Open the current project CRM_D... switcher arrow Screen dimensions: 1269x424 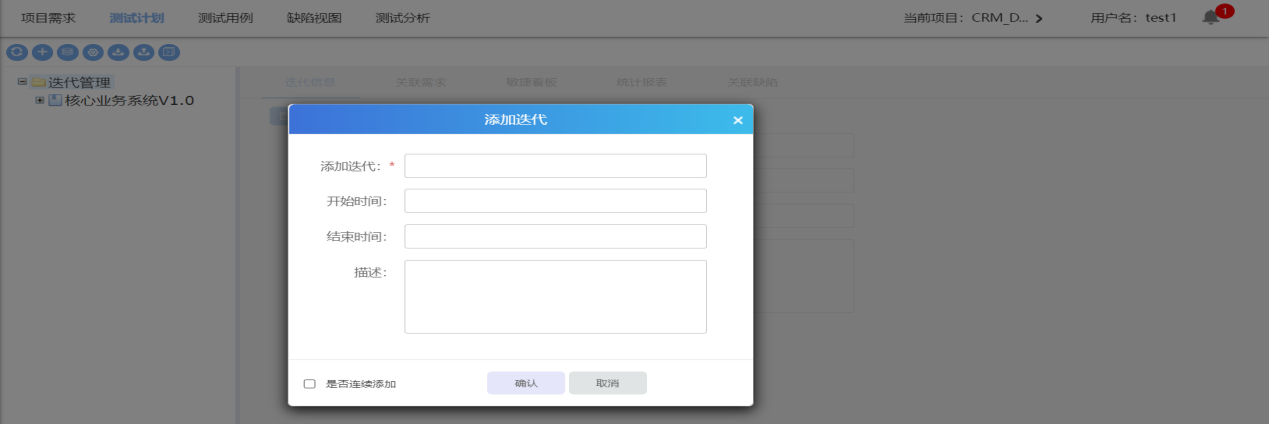pyautogui.click(x=1040, y=19)
